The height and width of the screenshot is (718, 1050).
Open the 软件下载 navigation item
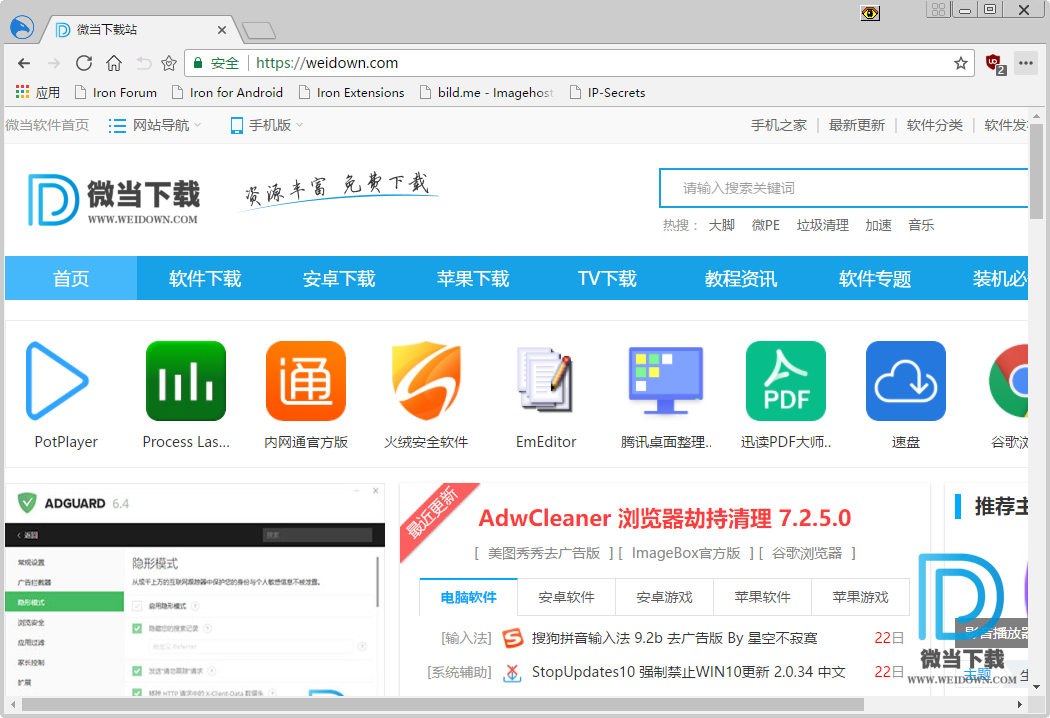[x=205, y=278]
